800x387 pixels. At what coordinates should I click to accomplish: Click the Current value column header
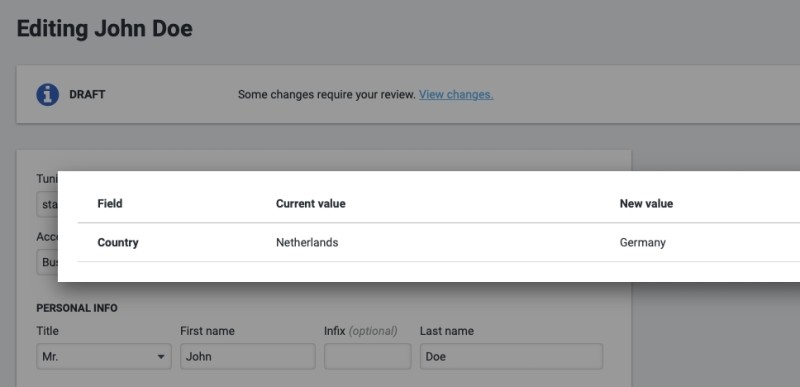tap(311, 203)
